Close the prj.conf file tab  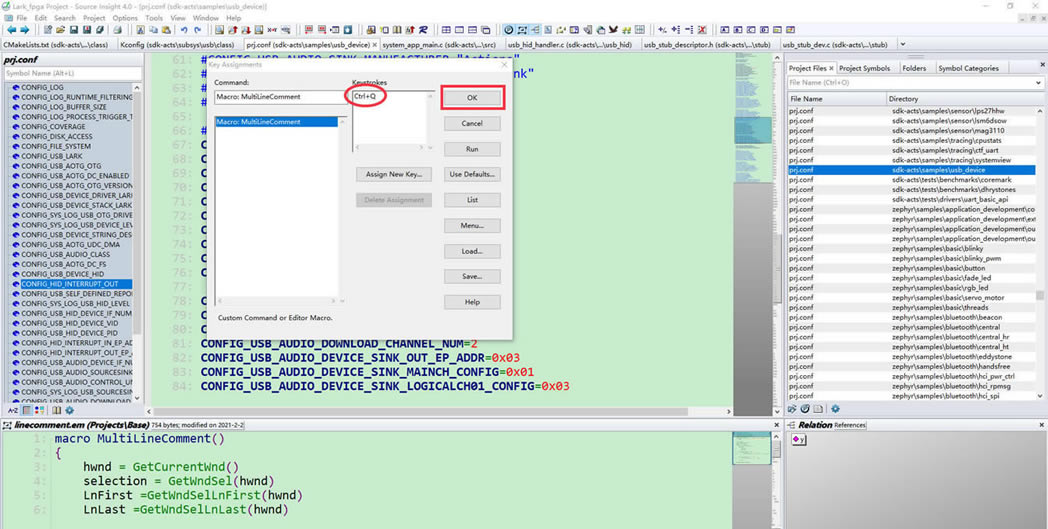[375, 45]
